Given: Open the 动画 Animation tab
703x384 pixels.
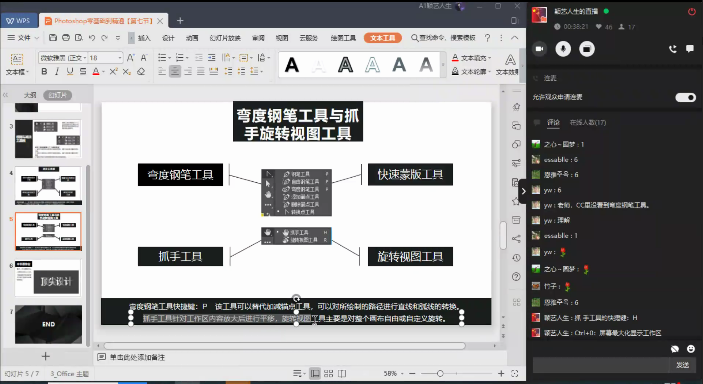Looking at the screenshot, I should click(192, 38).
